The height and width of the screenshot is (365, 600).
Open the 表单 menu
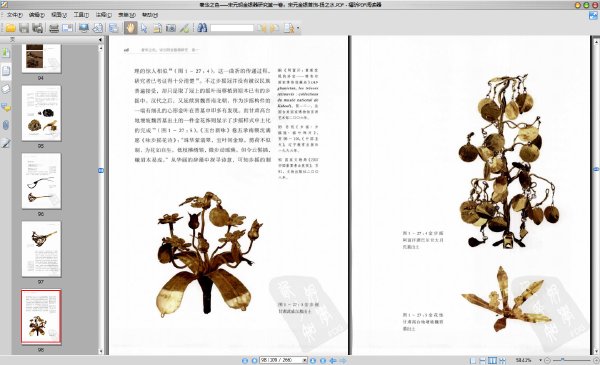127,15
